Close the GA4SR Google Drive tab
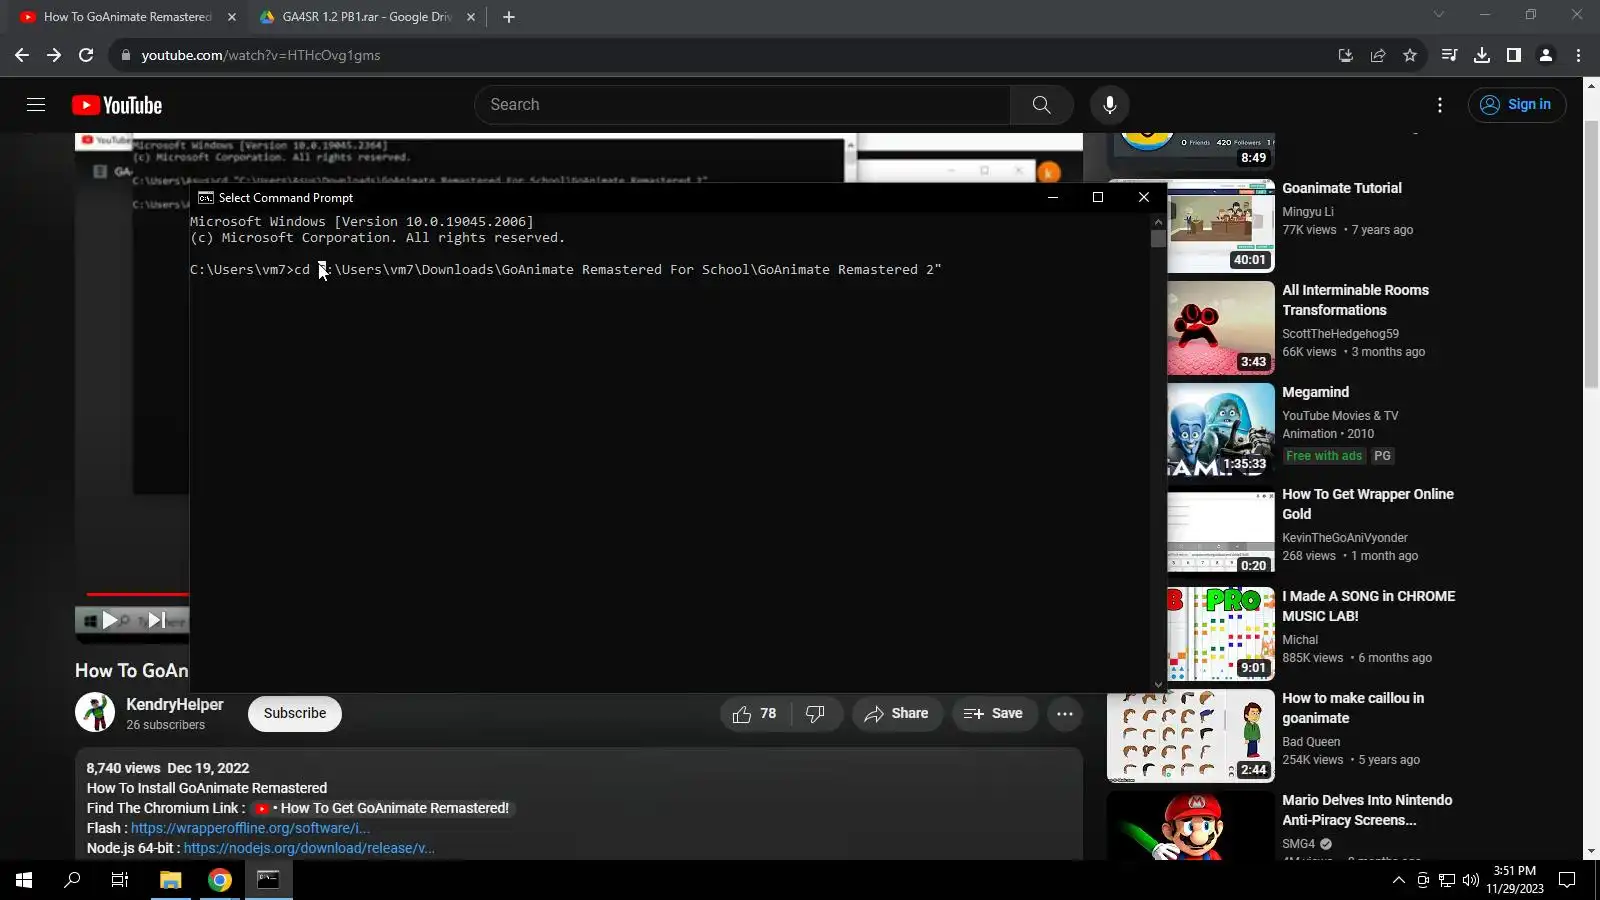This screenshot has width=1600, height=900. [471, 17]
